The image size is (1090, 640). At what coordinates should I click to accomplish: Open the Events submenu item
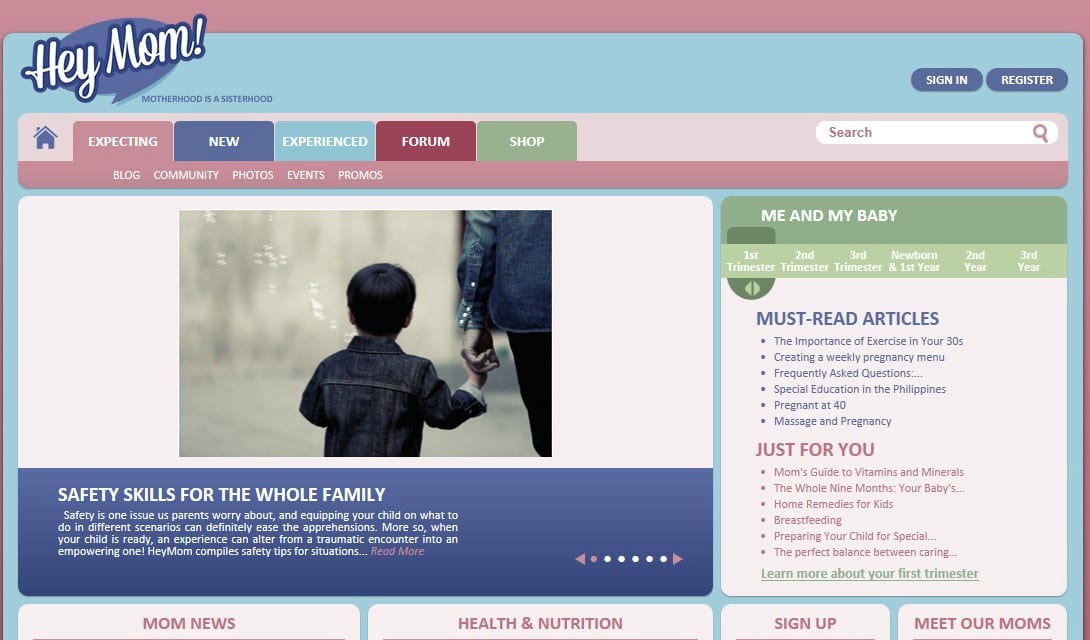[306, 175]
